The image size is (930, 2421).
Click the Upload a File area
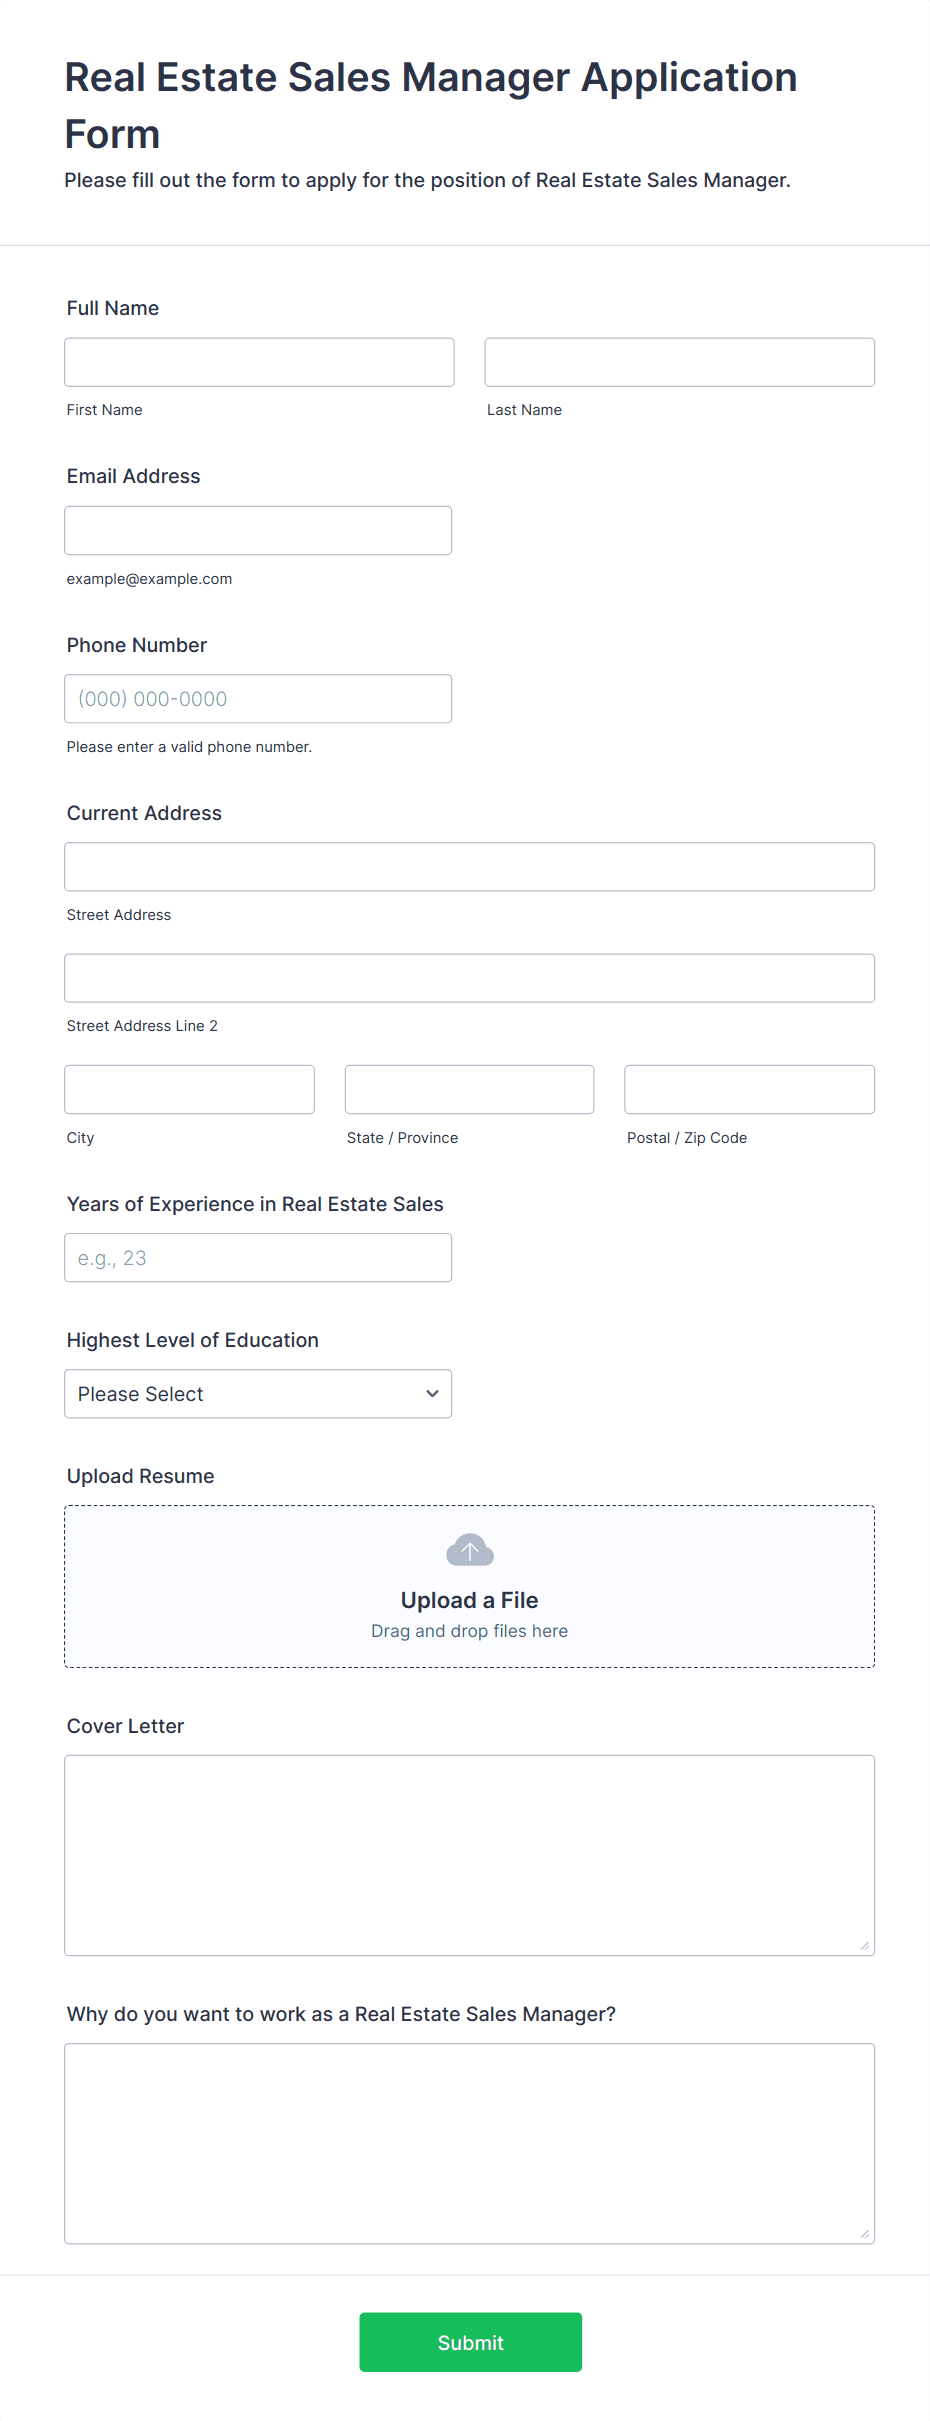tap(469, 1599)
